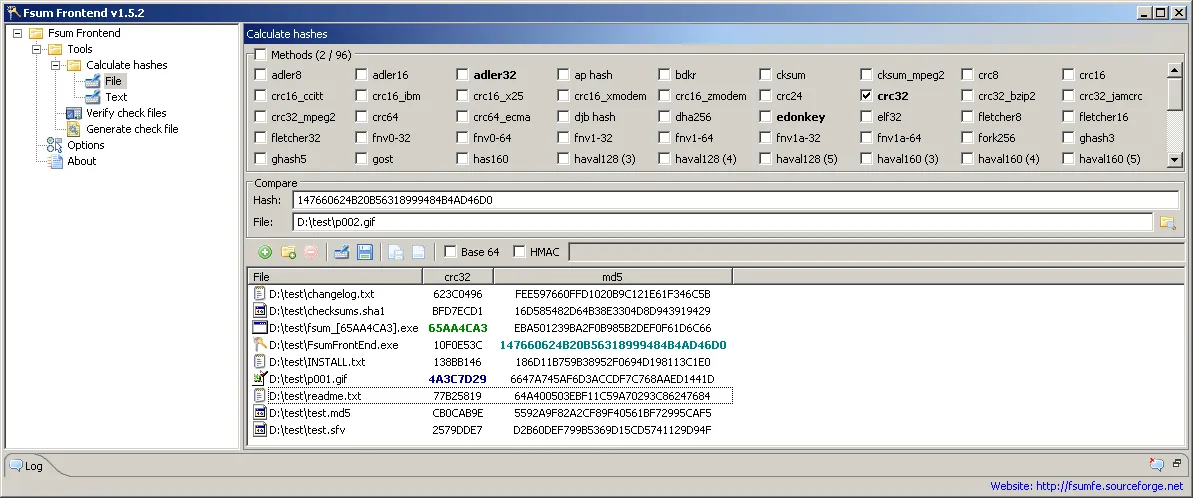This screenshot has width=1193, height=498.
Task: Open the Options icon in the tree
Action: coord(55,145)
